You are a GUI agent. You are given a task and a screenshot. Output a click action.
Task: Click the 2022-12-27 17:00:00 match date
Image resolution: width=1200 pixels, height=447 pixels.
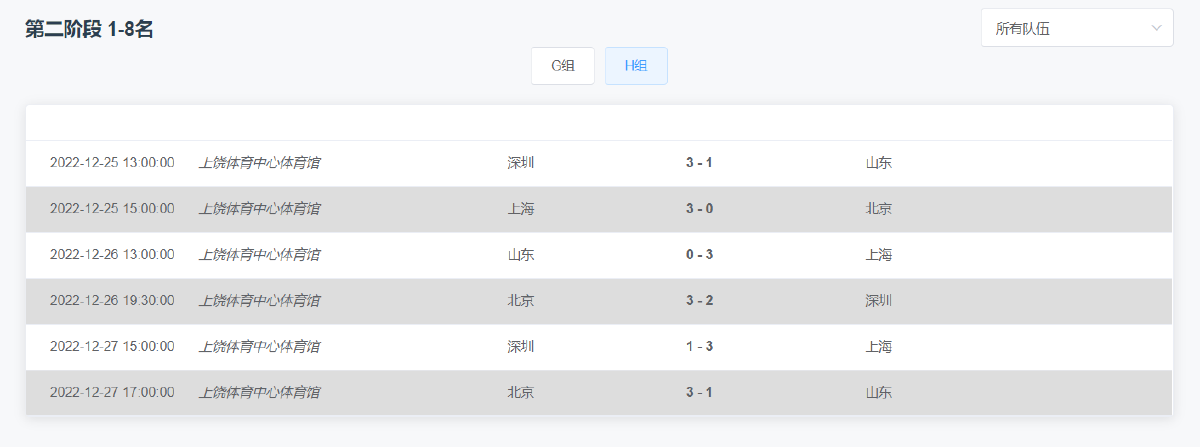[x=112, y=393]
